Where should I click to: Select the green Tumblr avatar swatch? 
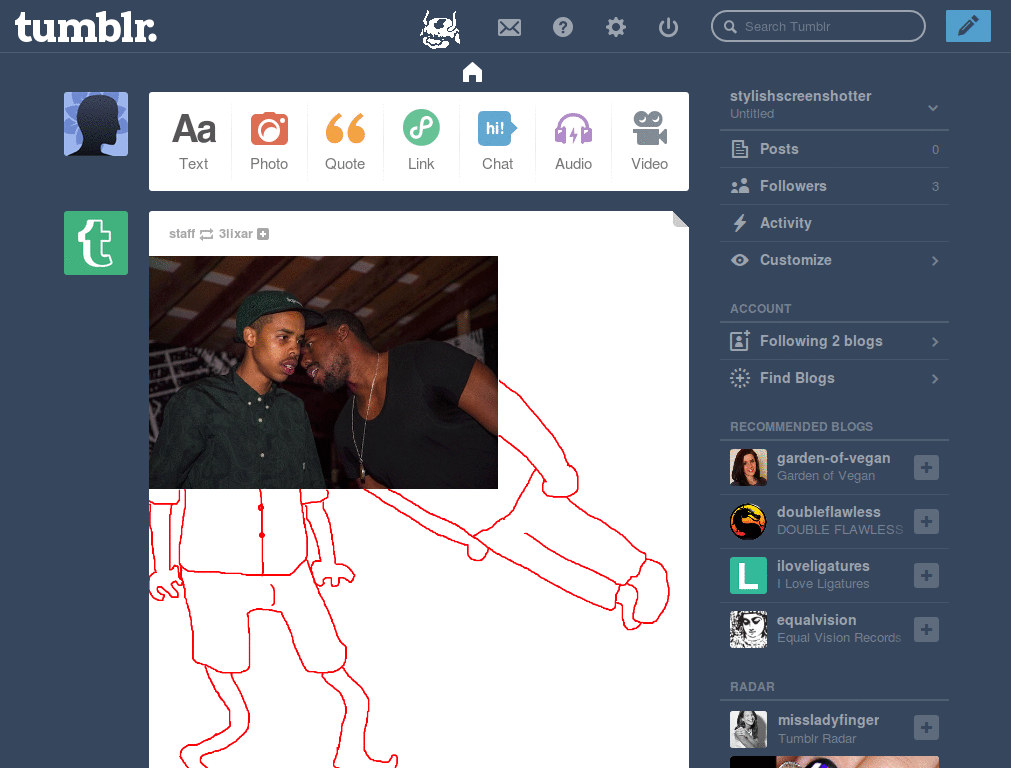tap(95, 243)
